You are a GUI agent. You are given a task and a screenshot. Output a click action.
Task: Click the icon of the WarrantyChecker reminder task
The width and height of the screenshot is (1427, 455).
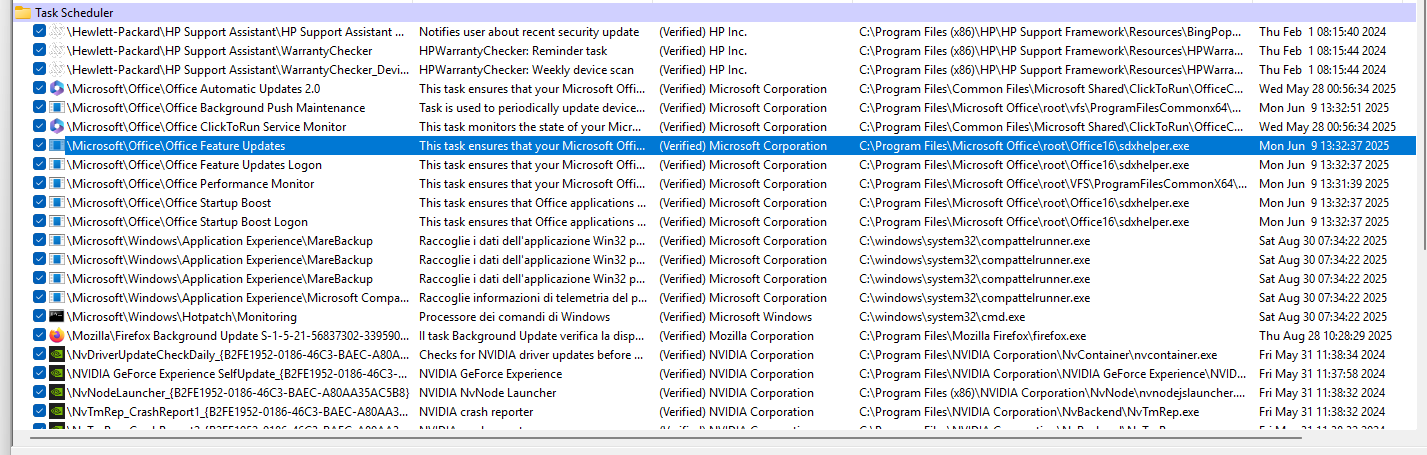[x=57, y=51]
